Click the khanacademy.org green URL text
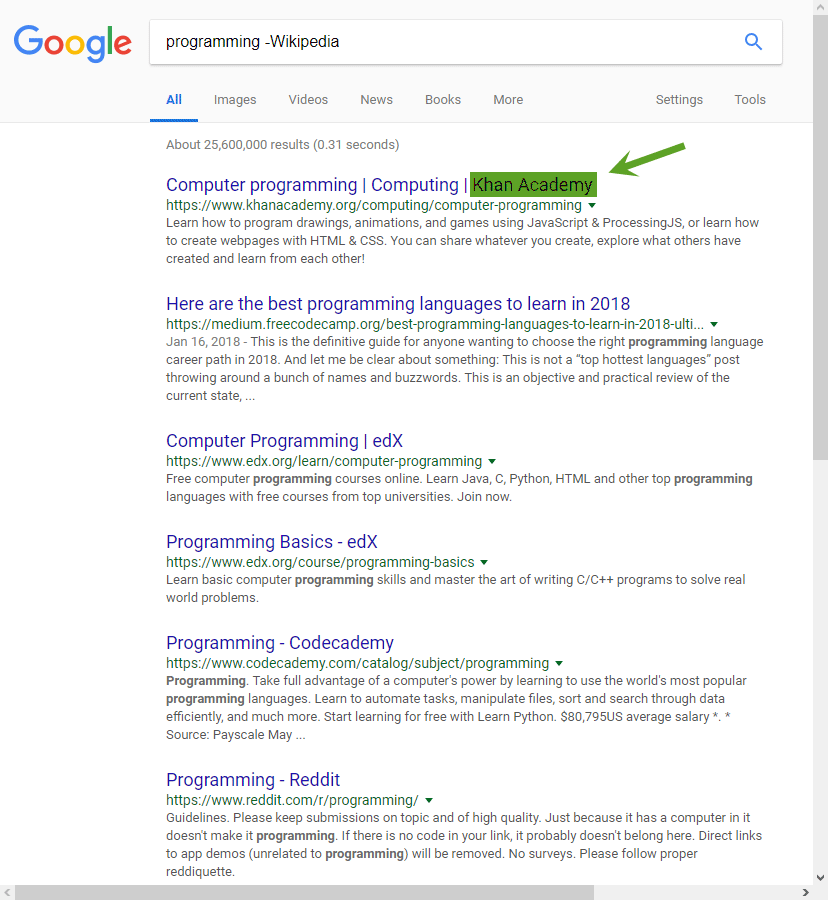 [x=374, y=205]
